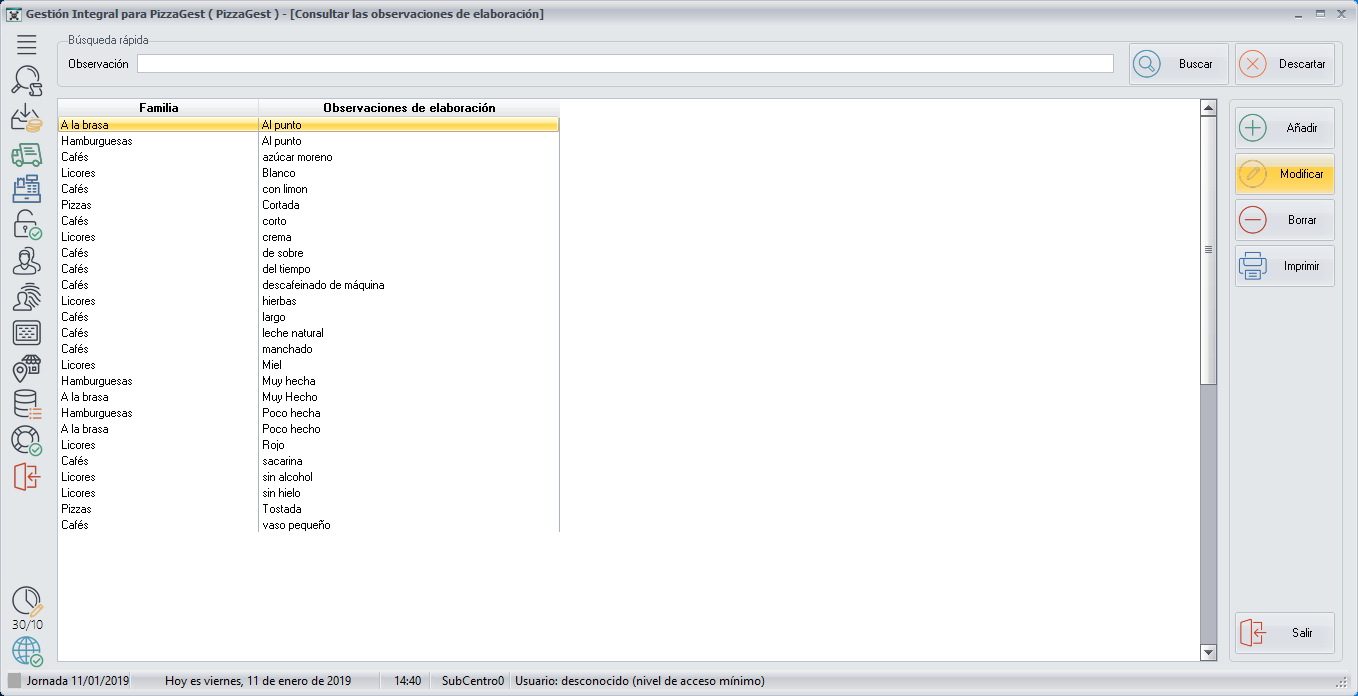The width and height of the screenshot is (1358, 696).
Task: Sort by the Familia column header
Action: coord(159,108)
